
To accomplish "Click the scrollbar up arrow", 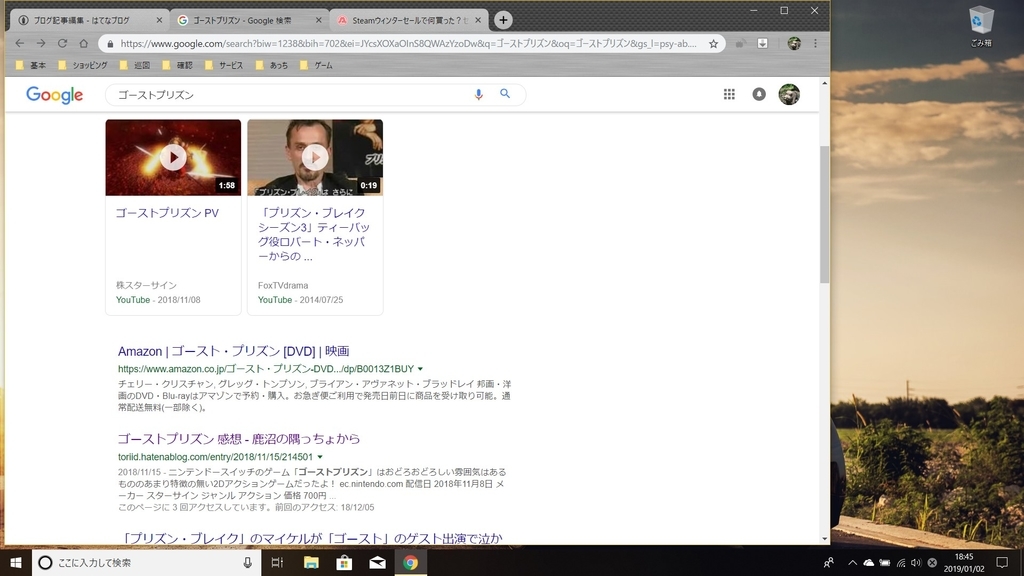I will click(x=824, y=84).
